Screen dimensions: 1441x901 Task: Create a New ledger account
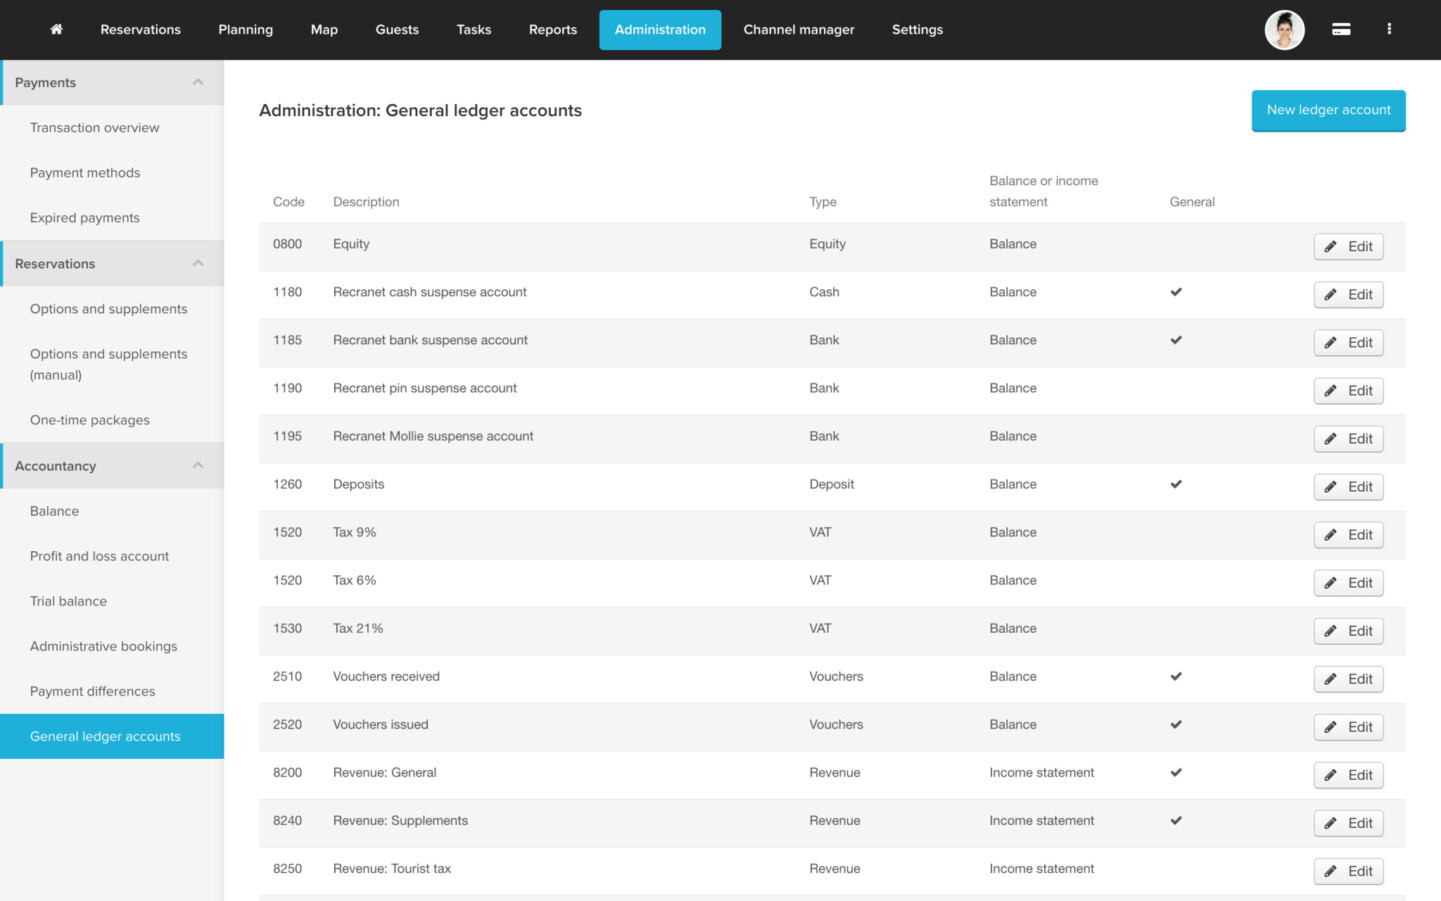point(1328,110)
